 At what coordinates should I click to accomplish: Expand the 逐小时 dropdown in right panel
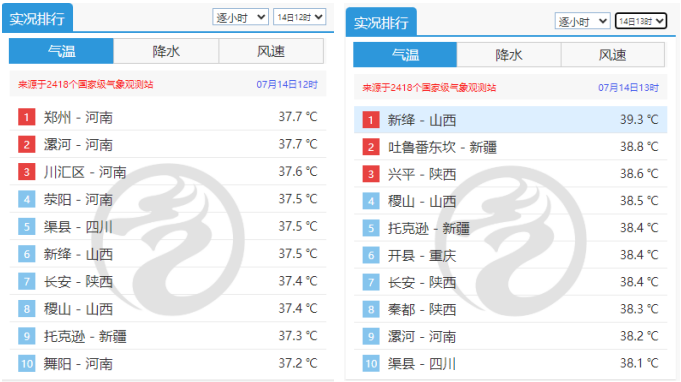[x=582, y=21]
